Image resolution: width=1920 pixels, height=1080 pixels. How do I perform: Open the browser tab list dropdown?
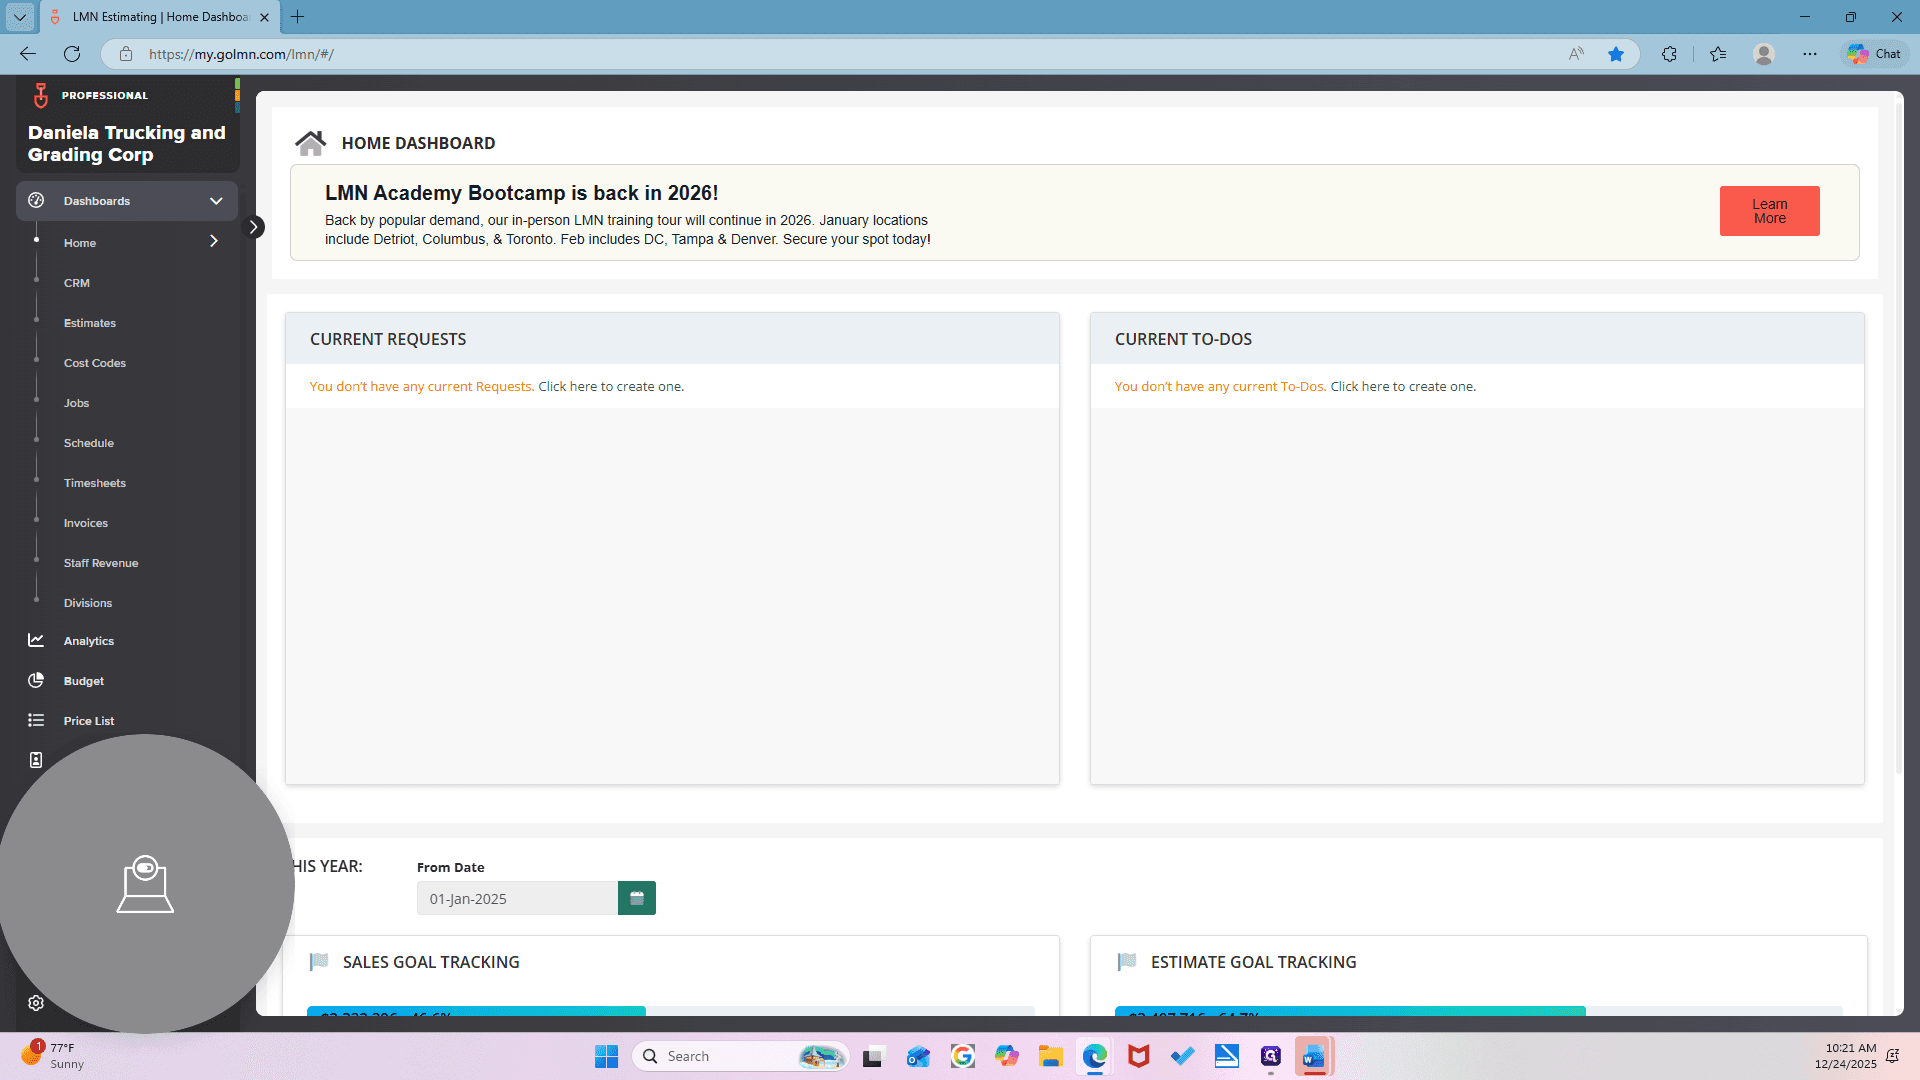[20, 17]
